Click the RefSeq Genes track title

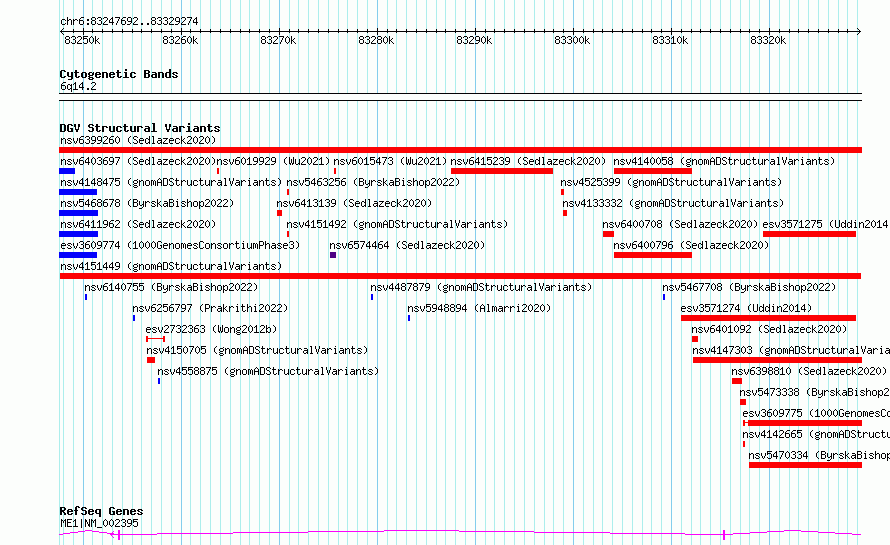click(x=101, y=511)
